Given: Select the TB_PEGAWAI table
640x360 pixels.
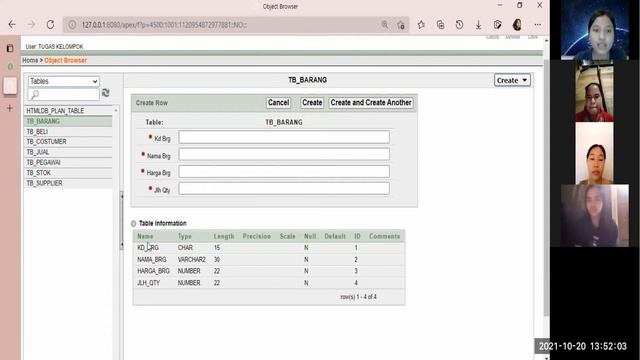Looking at the screenshot, I should coord(68,162).
